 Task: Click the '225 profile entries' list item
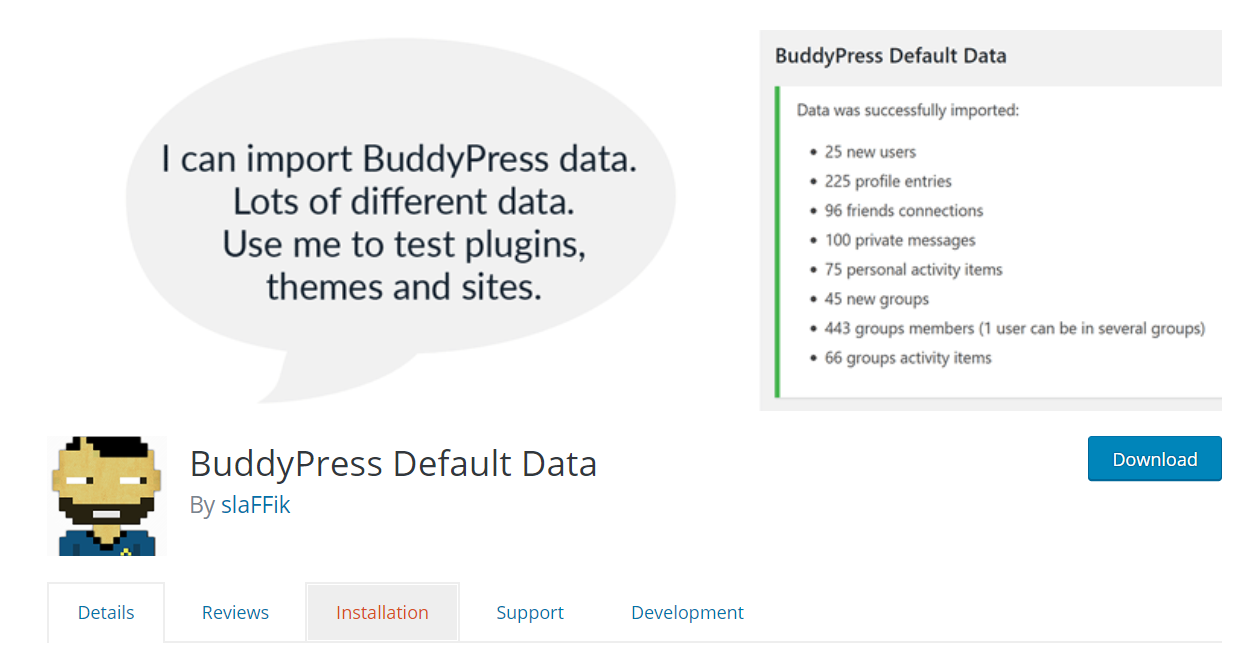(888, 181)
